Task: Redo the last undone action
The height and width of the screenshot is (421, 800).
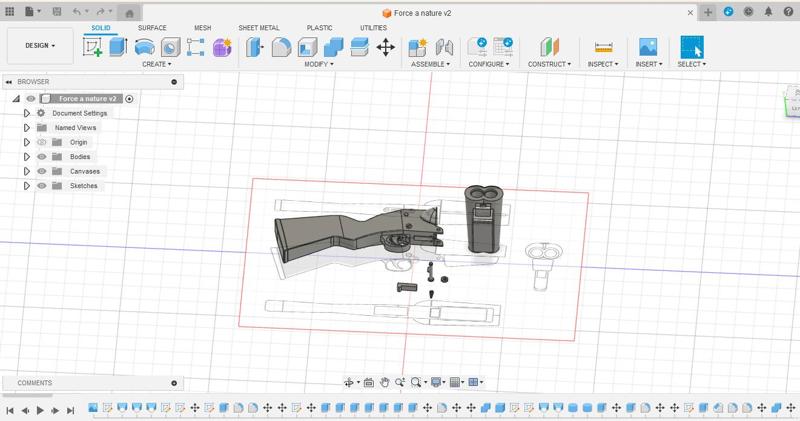Action: pyautogui.click(x=101, y=11)
